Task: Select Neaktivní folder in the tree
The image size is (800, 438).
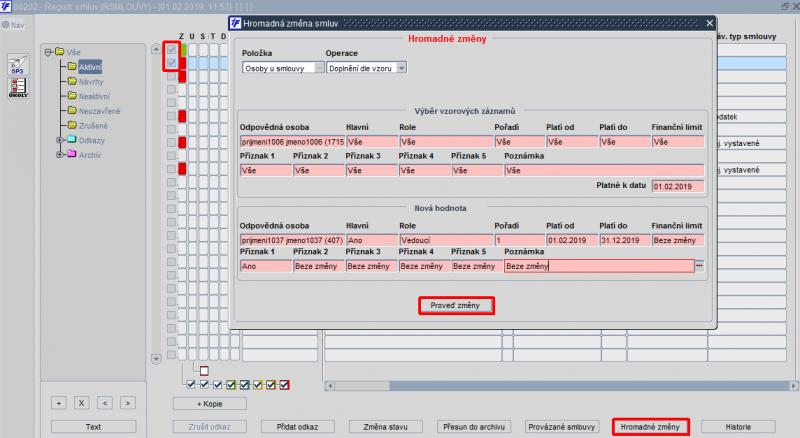Action: pyautogui.click(x=94, y=96)
